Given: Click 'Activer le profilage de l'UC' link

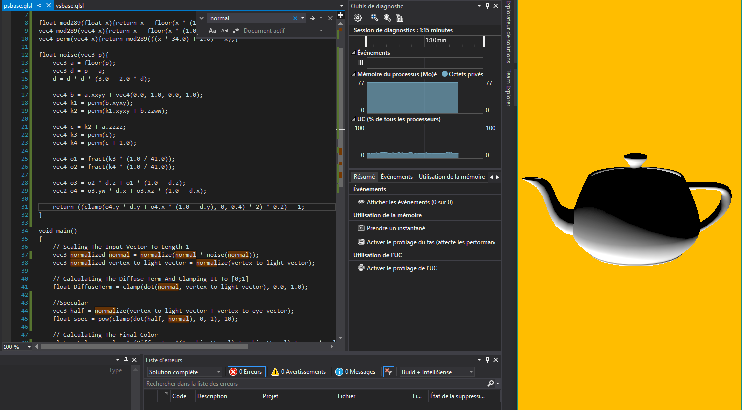Looking at the screenshot, I should click(402, 268).
